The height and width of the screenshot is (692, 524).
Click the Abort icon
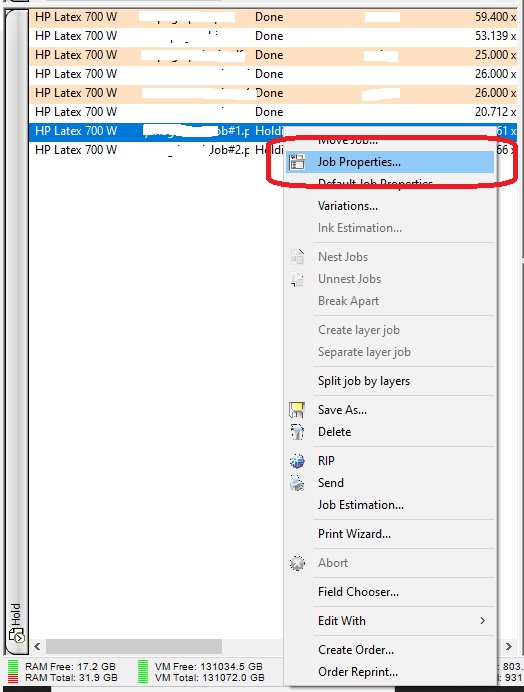coord(297,563)
